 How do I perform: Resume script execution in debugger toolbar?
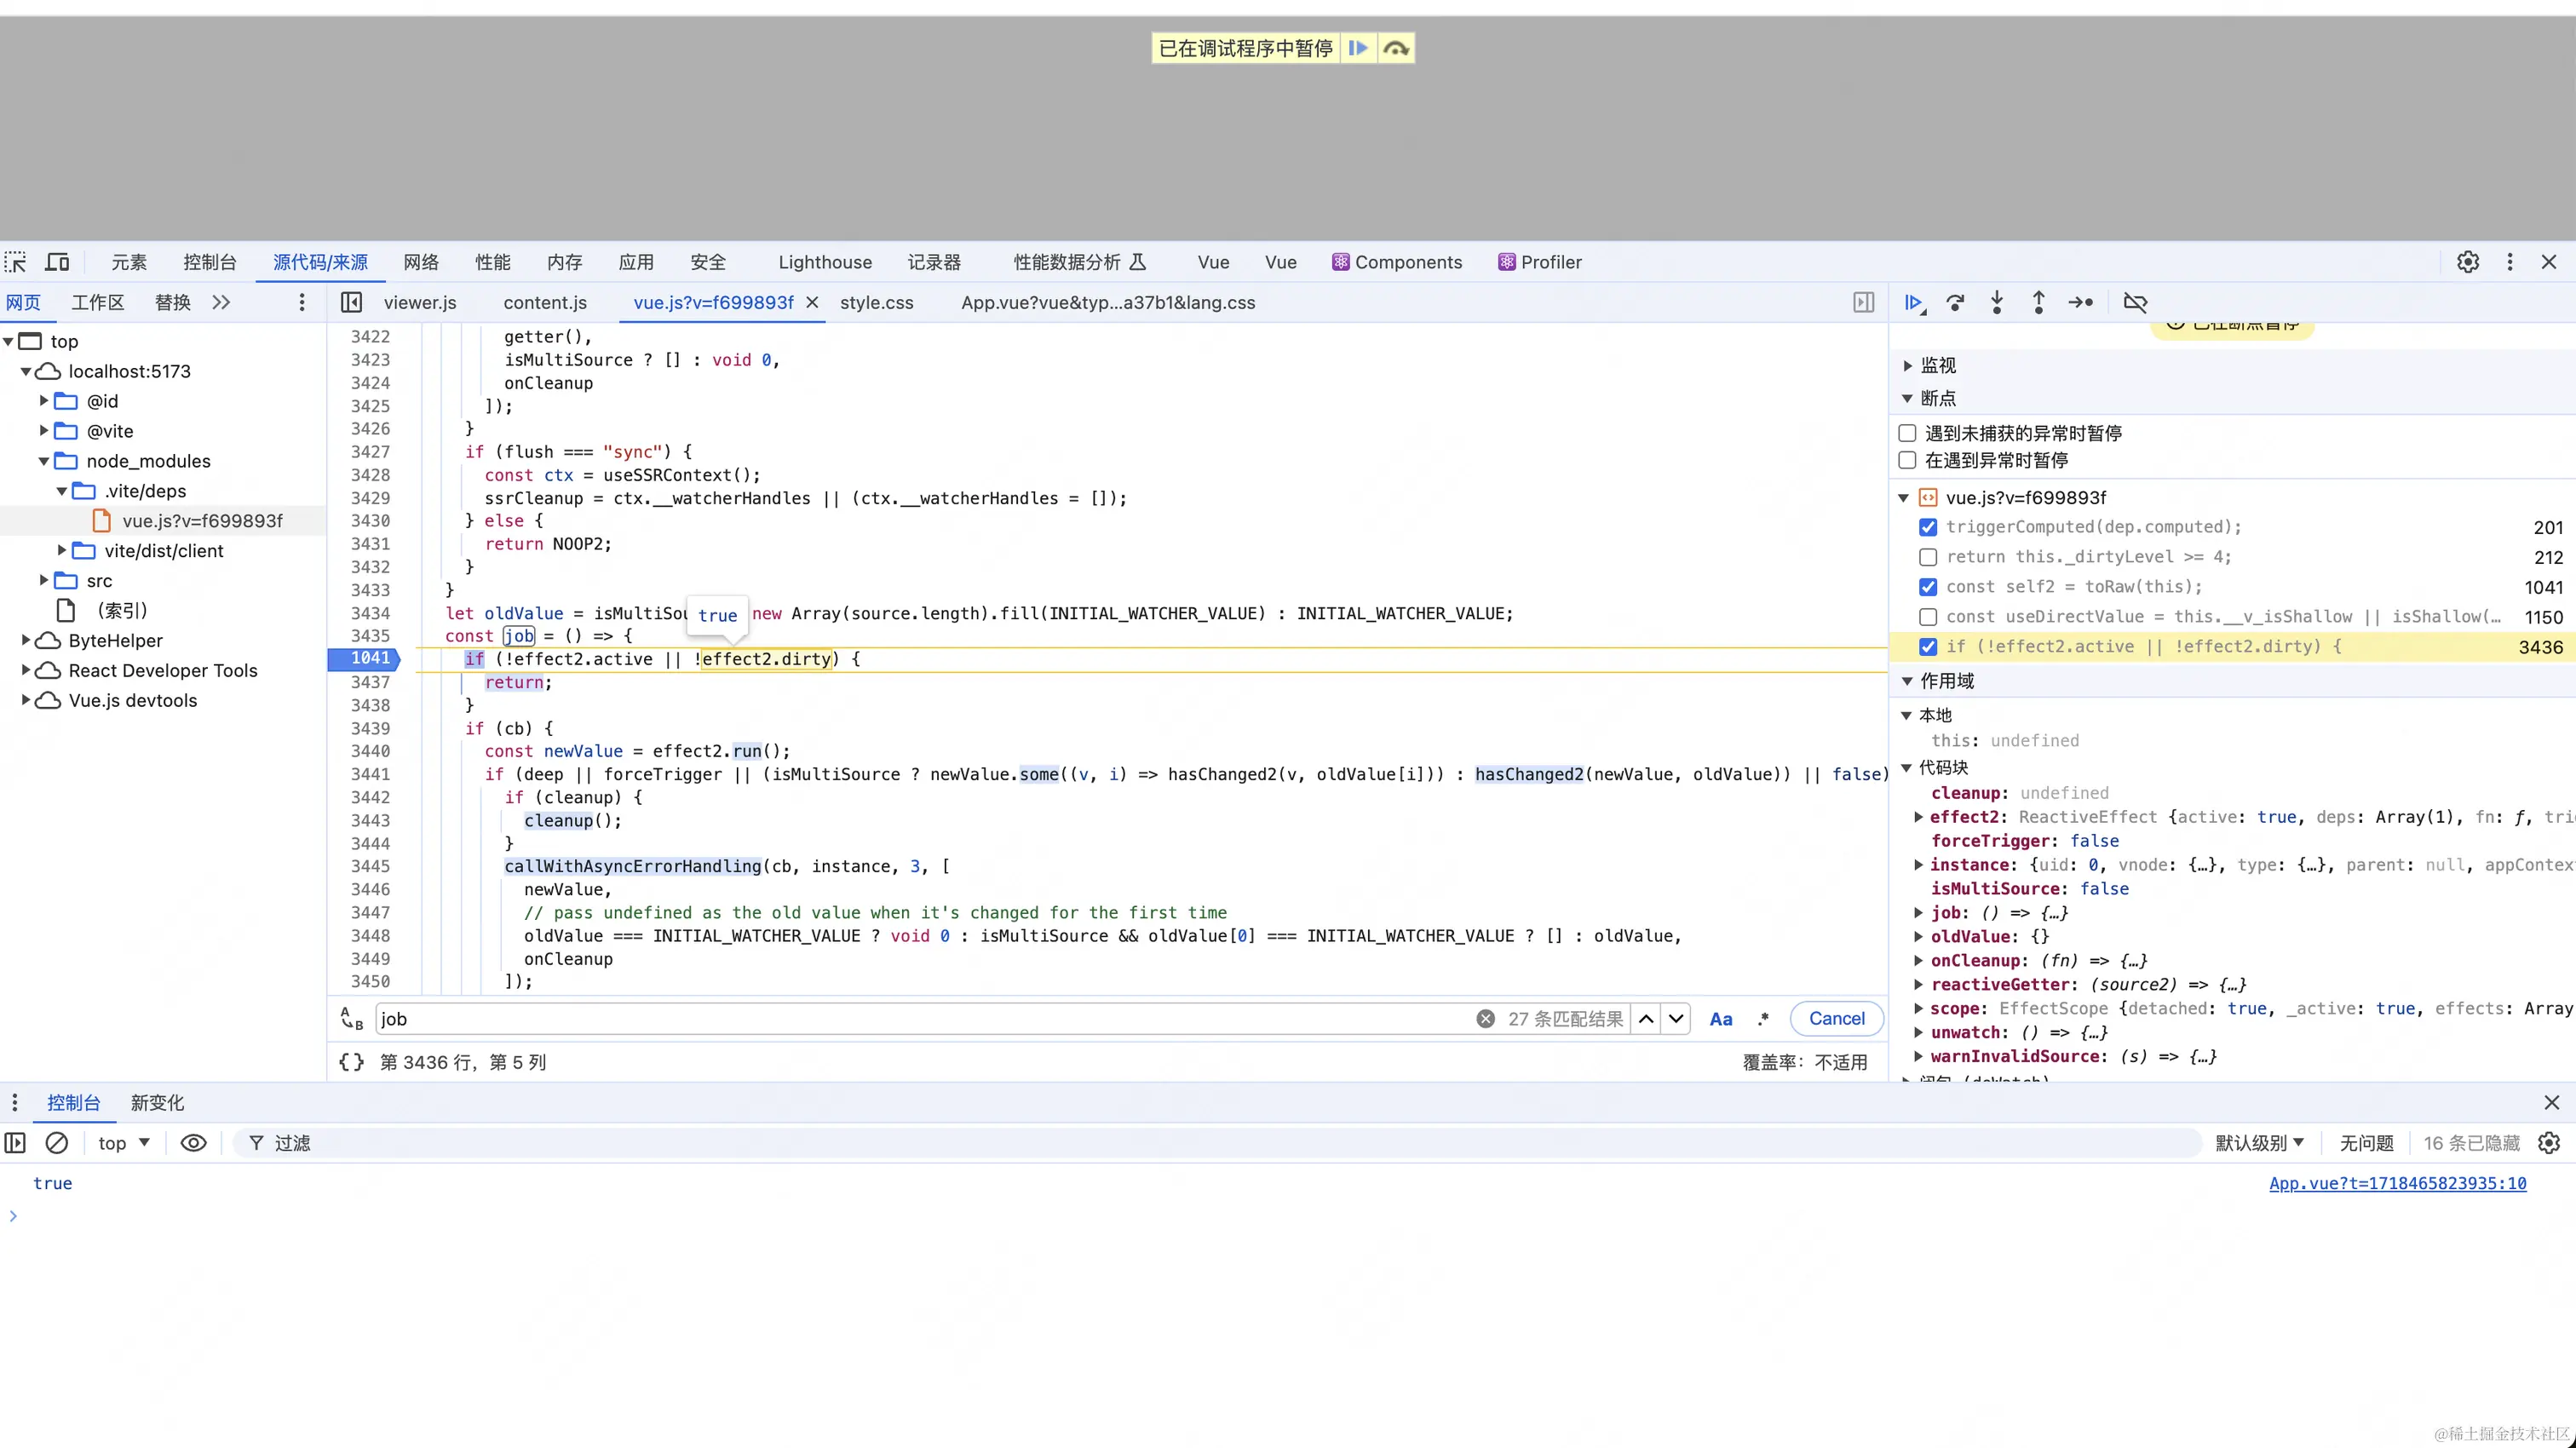[x=1913, y=302]
